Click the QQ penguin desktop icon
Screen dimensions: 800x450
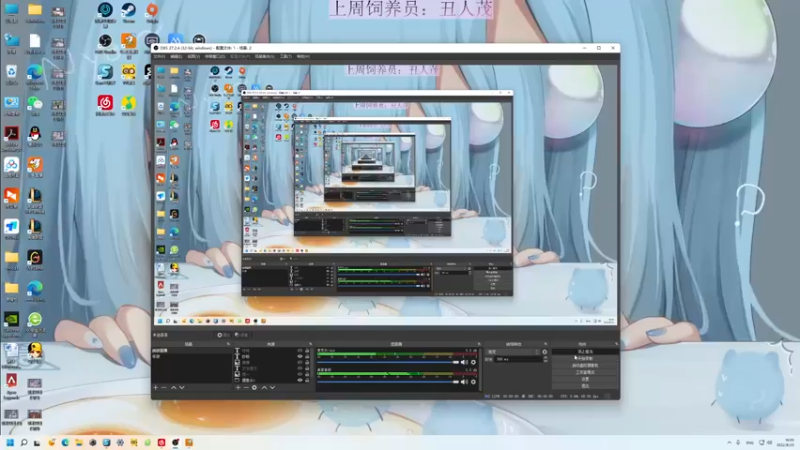click(35, 136)
